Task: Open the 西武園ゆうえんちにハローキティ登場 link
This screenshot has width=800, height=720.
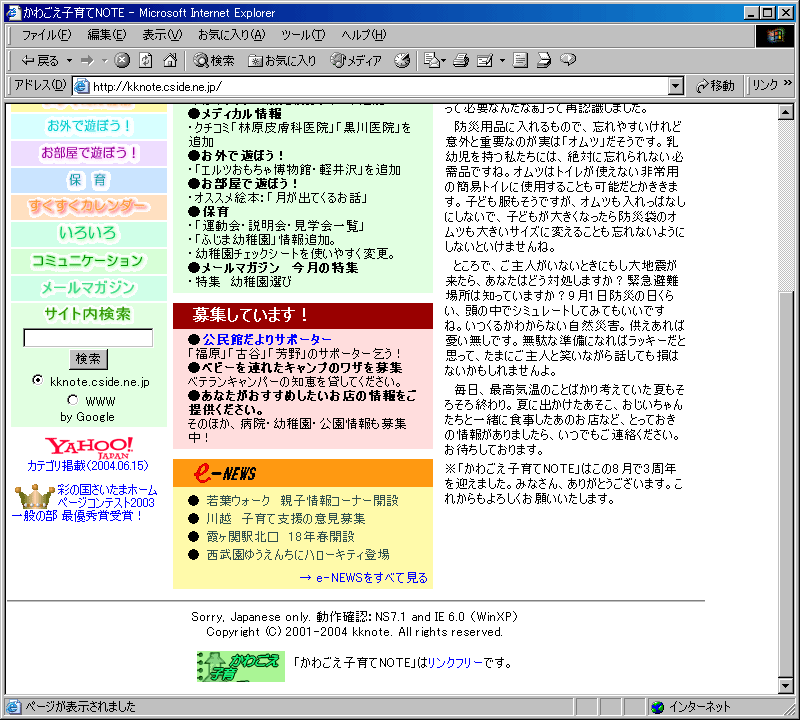Action: pyautogui.click(x=298, y=555)
